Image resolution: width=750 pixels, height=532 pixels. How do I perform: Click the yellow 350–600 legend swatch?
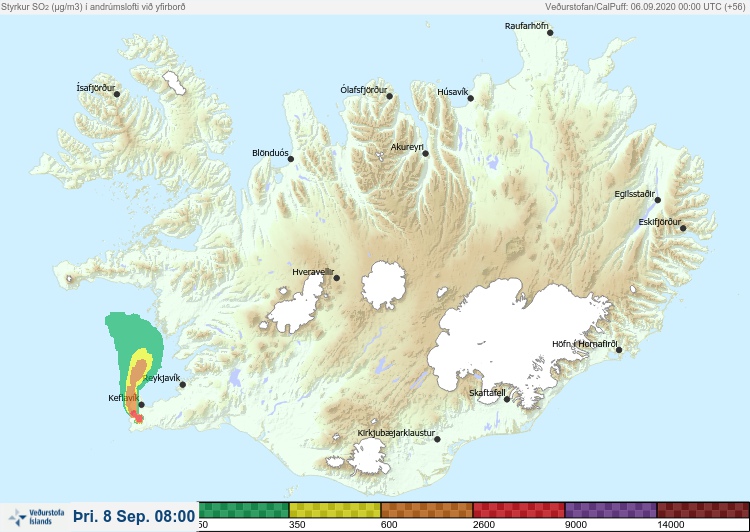(335, 510)
